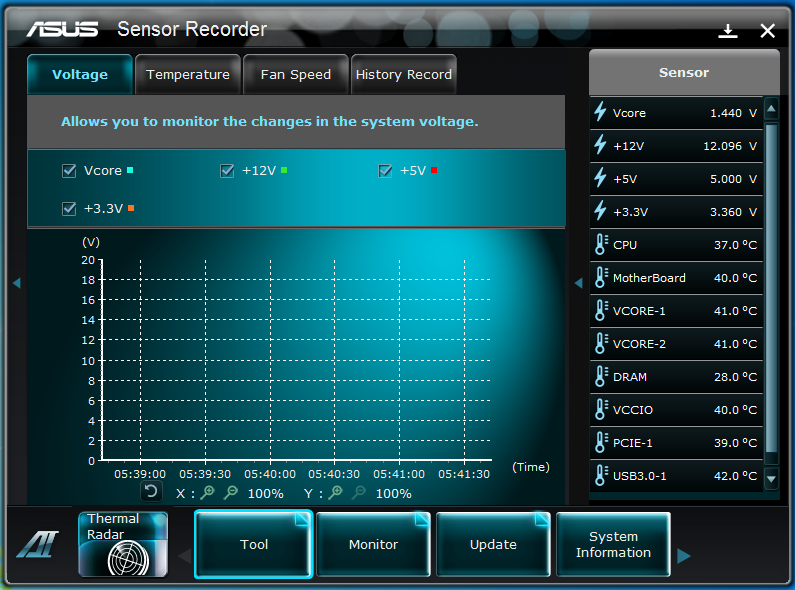Click the MotherBoard 40.0 °C reading
Viewport: 795px width, 590px height.
tap(735, 278)
